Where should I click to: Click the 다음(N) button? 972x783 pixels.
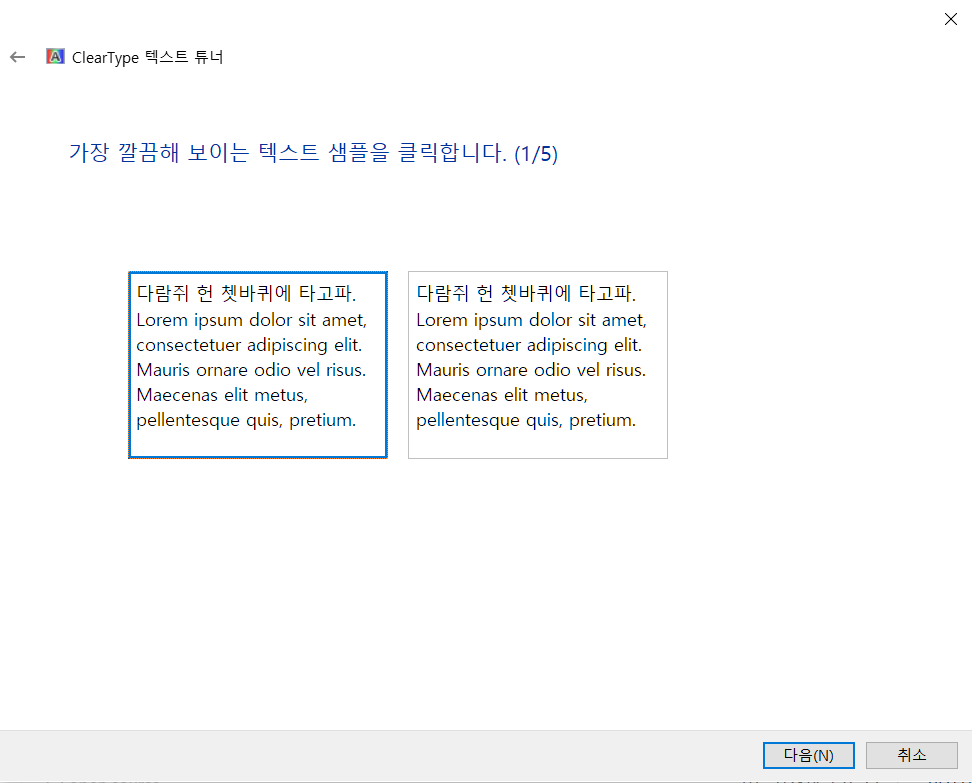[808, 755]
